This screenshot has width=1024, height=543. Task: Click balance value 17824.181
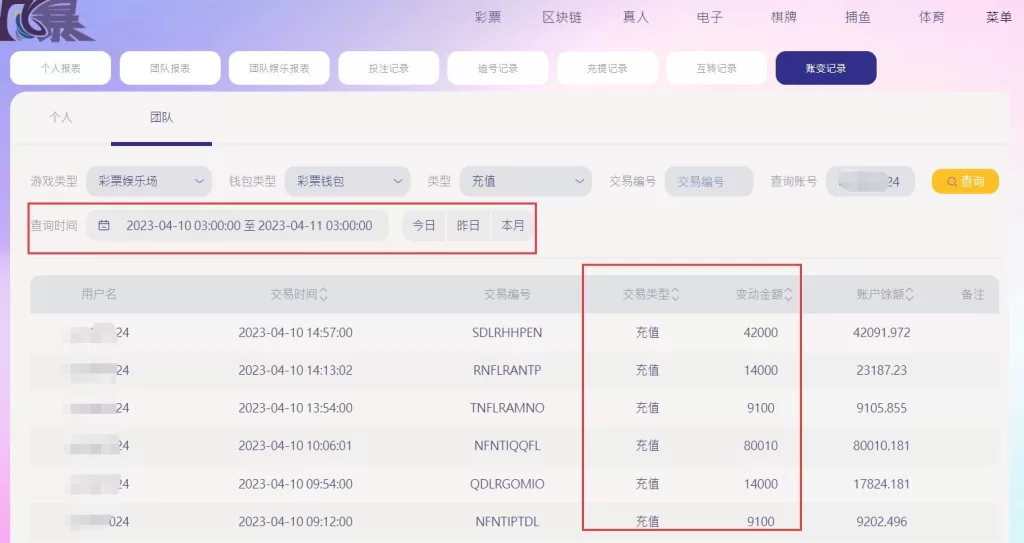click(882, 484)
